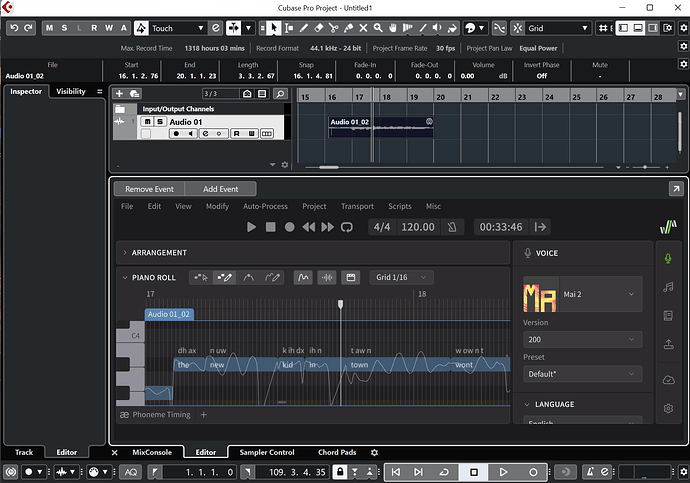Screen dimensions: 690x483
Task: Enable record on Audio 01 track
Action: 176,133
